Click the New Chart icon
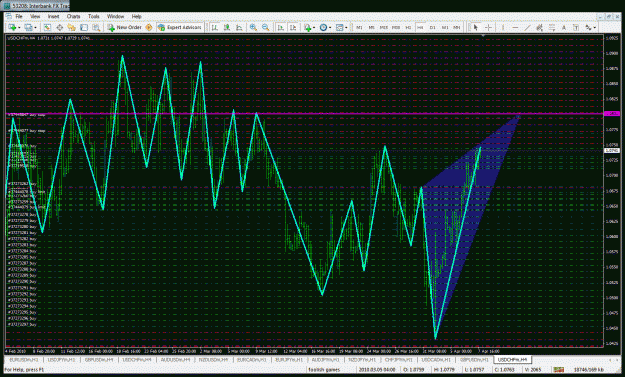The width and height of the screenshot is (625, 377). point(12,27)
